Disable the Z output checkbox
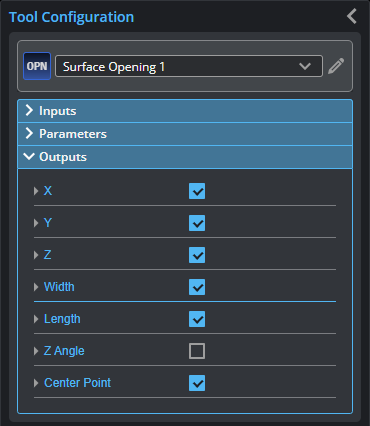The width and height of the screenshot is (370, 426). (197, 255)
